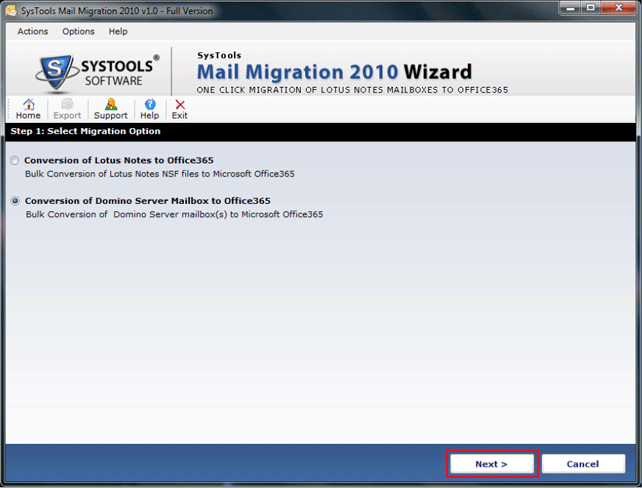
Task: Click the SysTools Software logo
Action: (x=97, y=72)
